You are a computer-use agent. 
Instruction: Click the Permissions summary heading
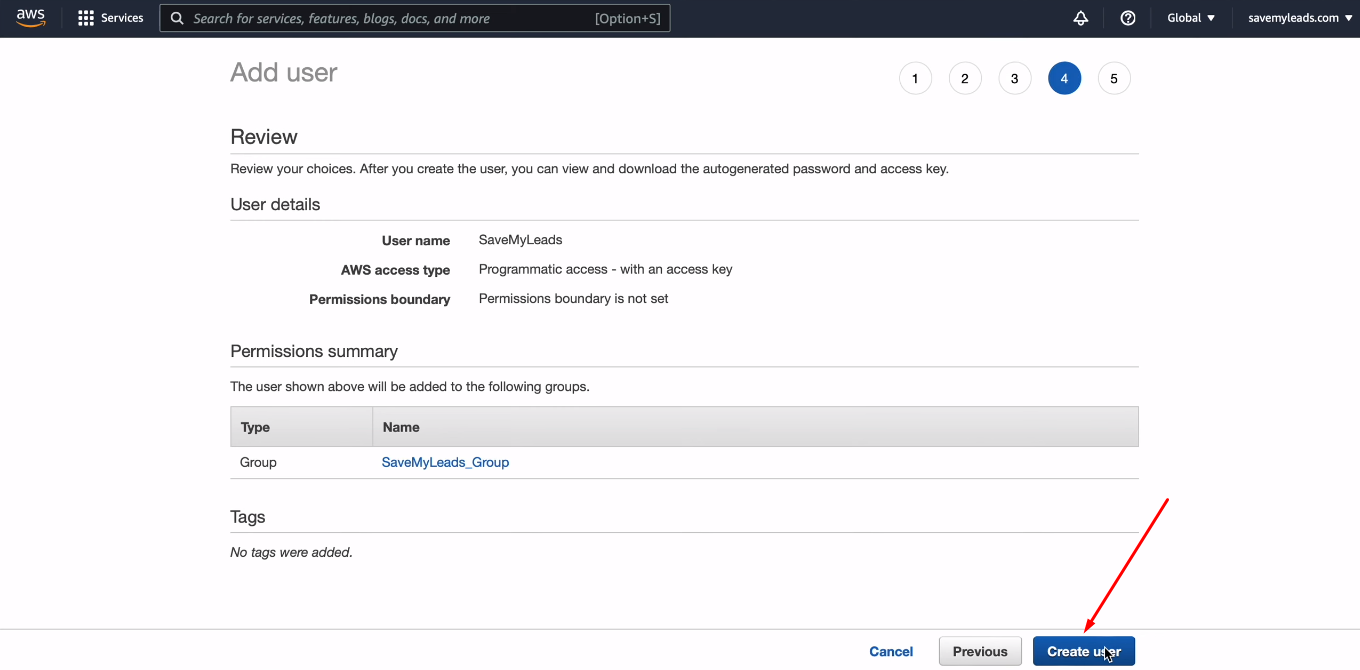point(314,351)
